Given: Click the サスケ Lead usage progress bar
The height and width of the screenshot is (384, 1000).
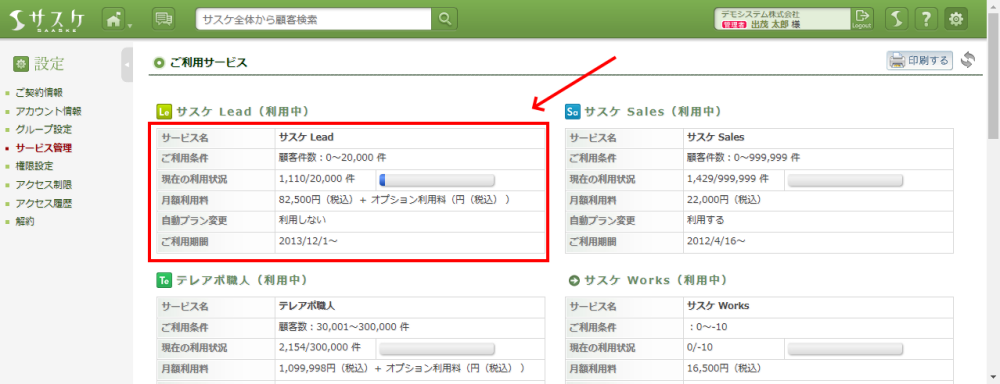Looking at the screenshot, I should (x=437, y=180).
